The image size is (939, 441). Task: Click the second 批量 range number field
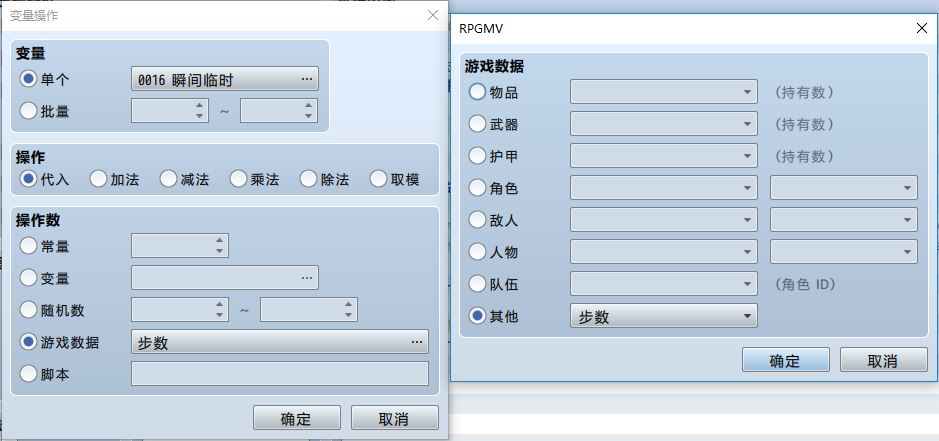click(278, 111)
